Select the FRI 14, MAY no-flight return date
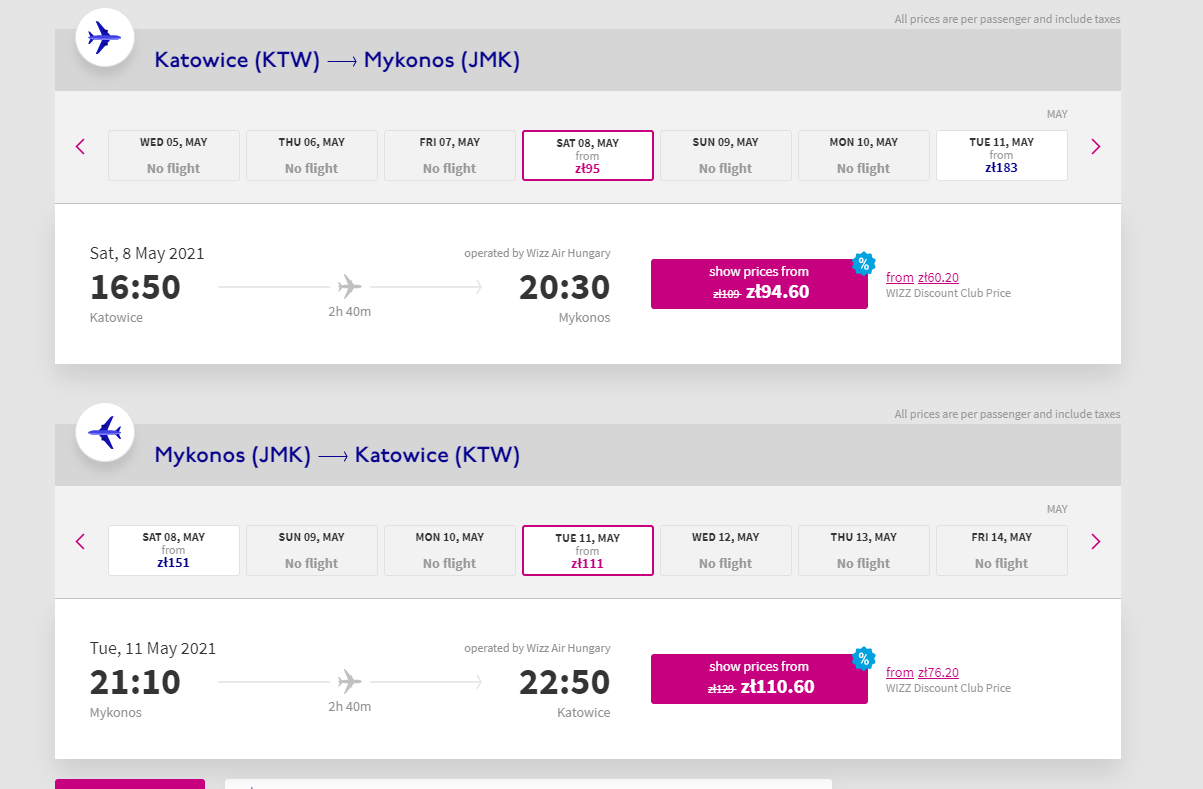This screenshot has height=789, width=1203. pos(1002,550)
